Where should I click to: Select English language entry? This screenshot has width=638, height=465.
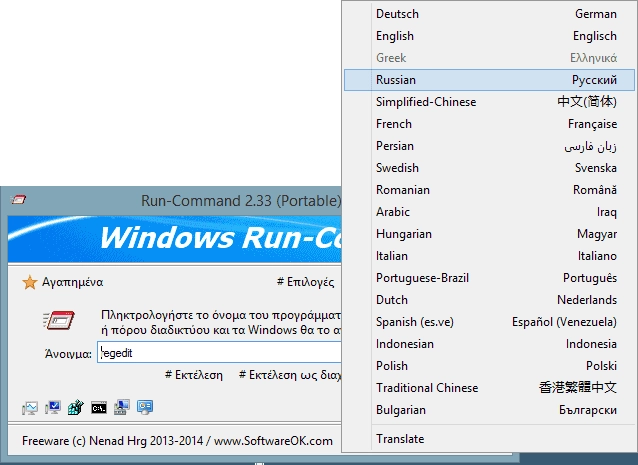click(489, 36)
